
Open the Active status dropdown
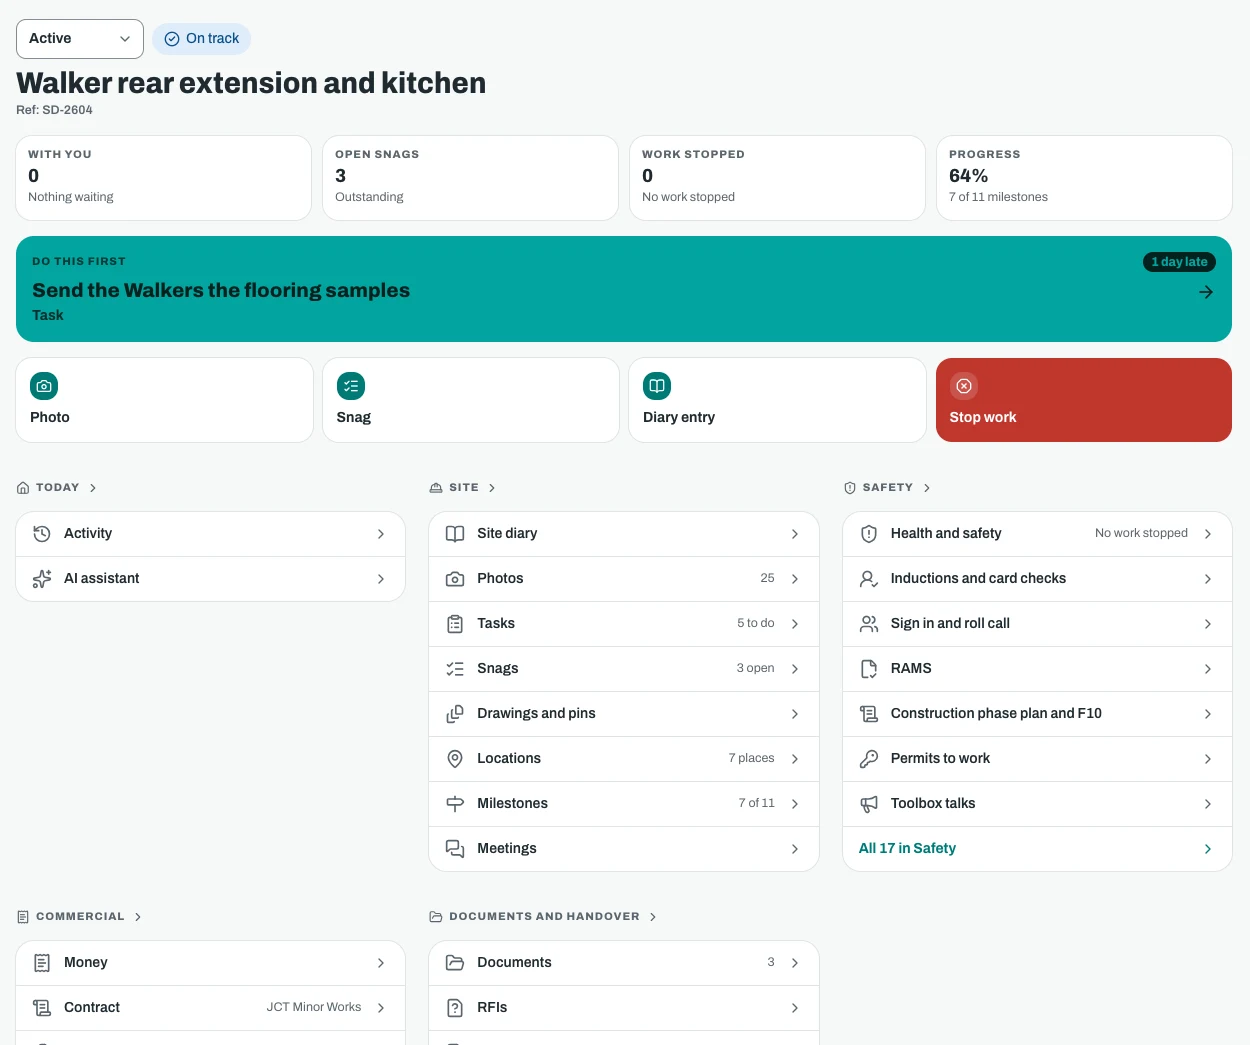(x=80, y=39)
